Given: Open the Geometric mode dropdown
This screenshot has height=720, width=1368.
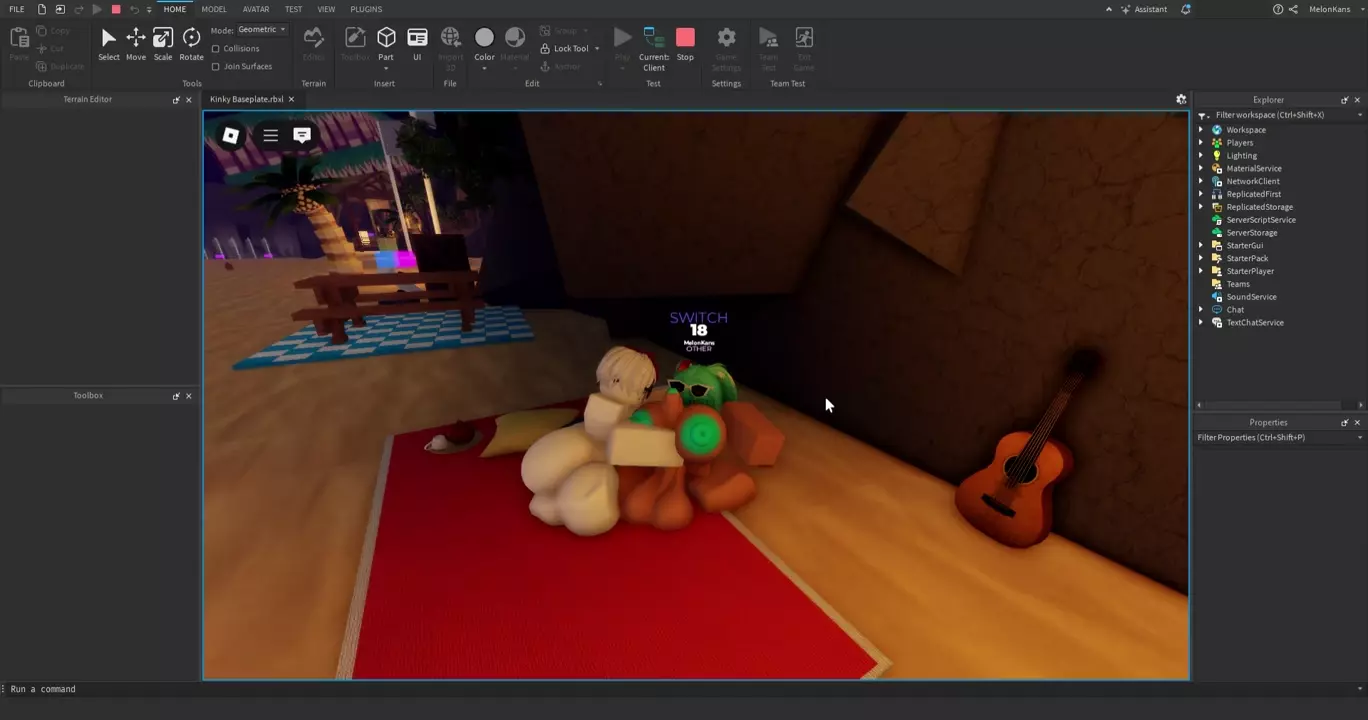Looking at the screenshot, I should 262,30.
